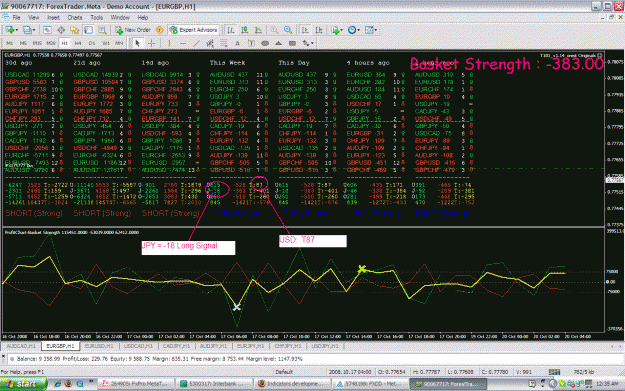Switch timeframe to M1
This screenshot has height=391, width=625.
(x=10, y=43)
